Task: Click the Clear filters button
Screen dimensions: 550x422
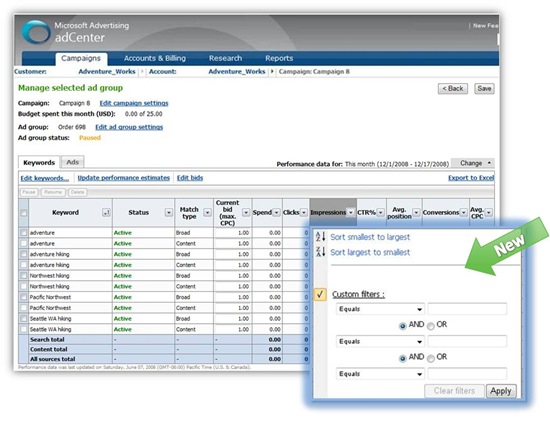Action: [454, 391]
